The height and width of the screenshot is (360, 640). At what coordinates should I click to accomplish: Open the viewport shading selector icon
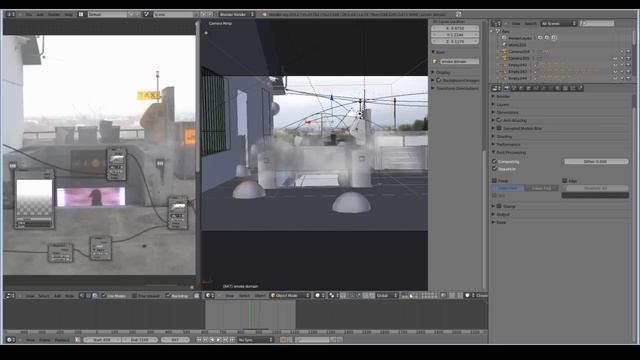coord(319,296)
